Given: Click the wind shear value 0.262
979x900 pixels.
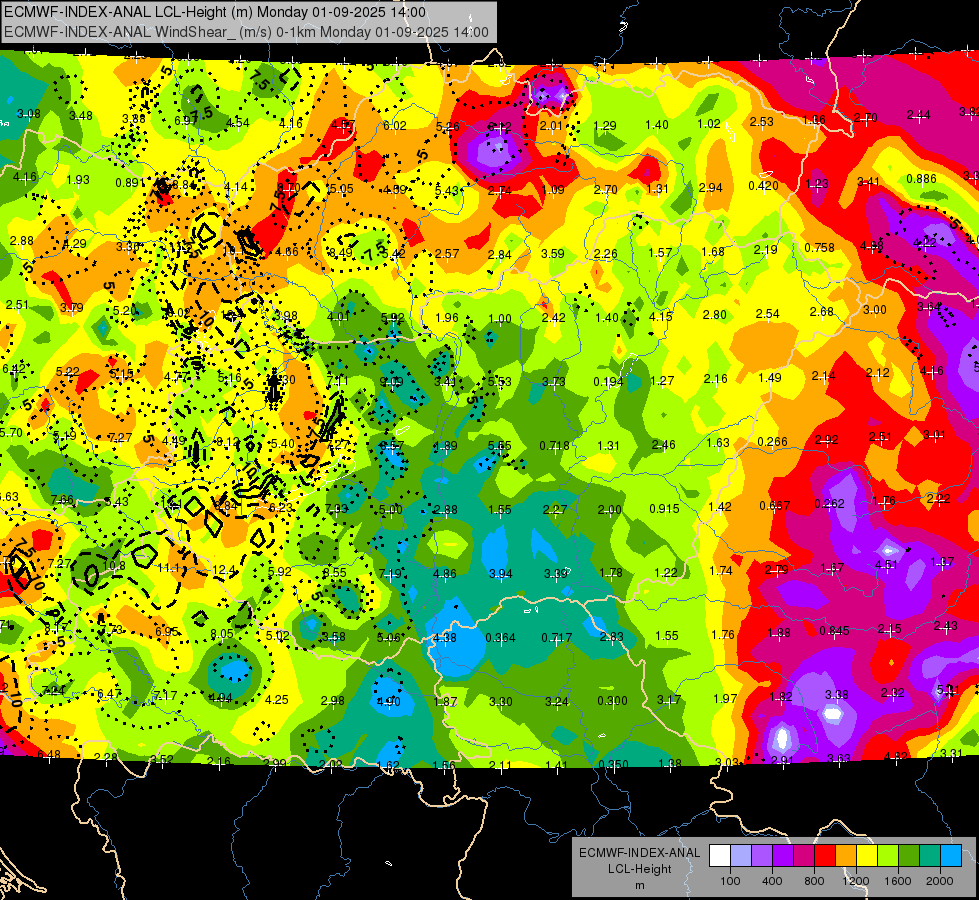Looking at the screenshot, I should [x=829, y=503].
